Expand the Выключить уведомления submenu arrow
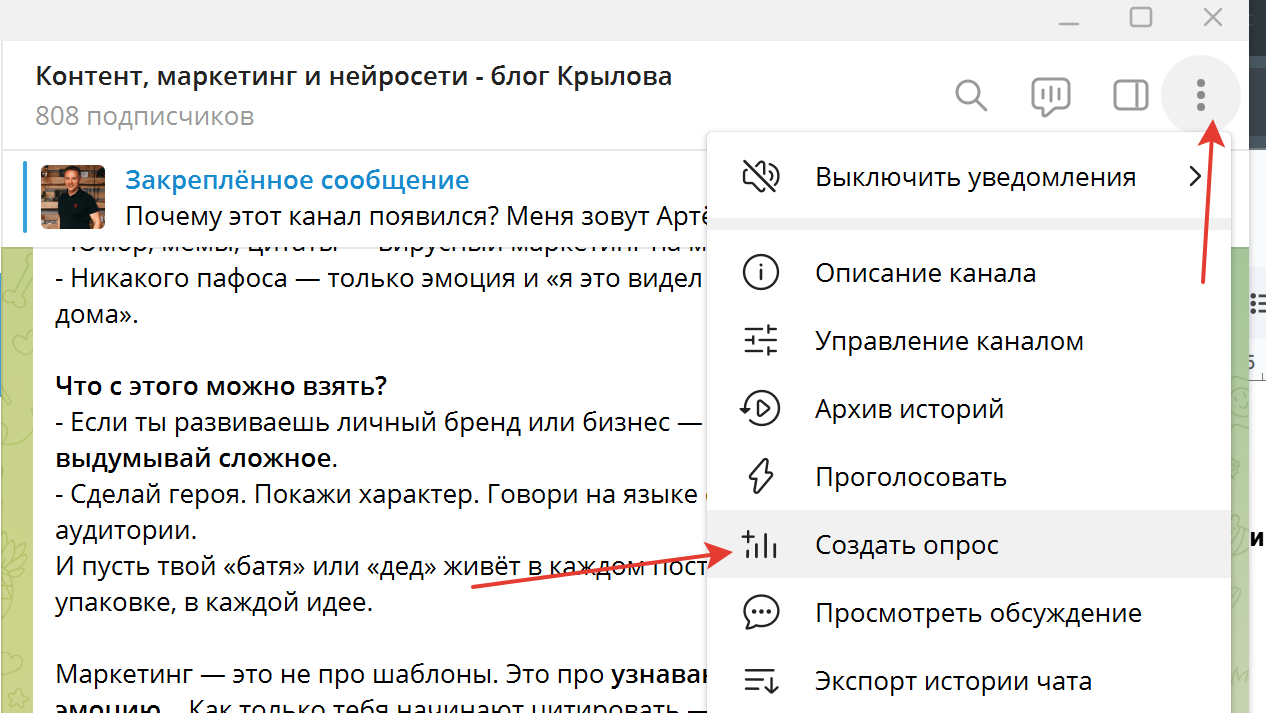1266x713 pixels. [1195, 177]
